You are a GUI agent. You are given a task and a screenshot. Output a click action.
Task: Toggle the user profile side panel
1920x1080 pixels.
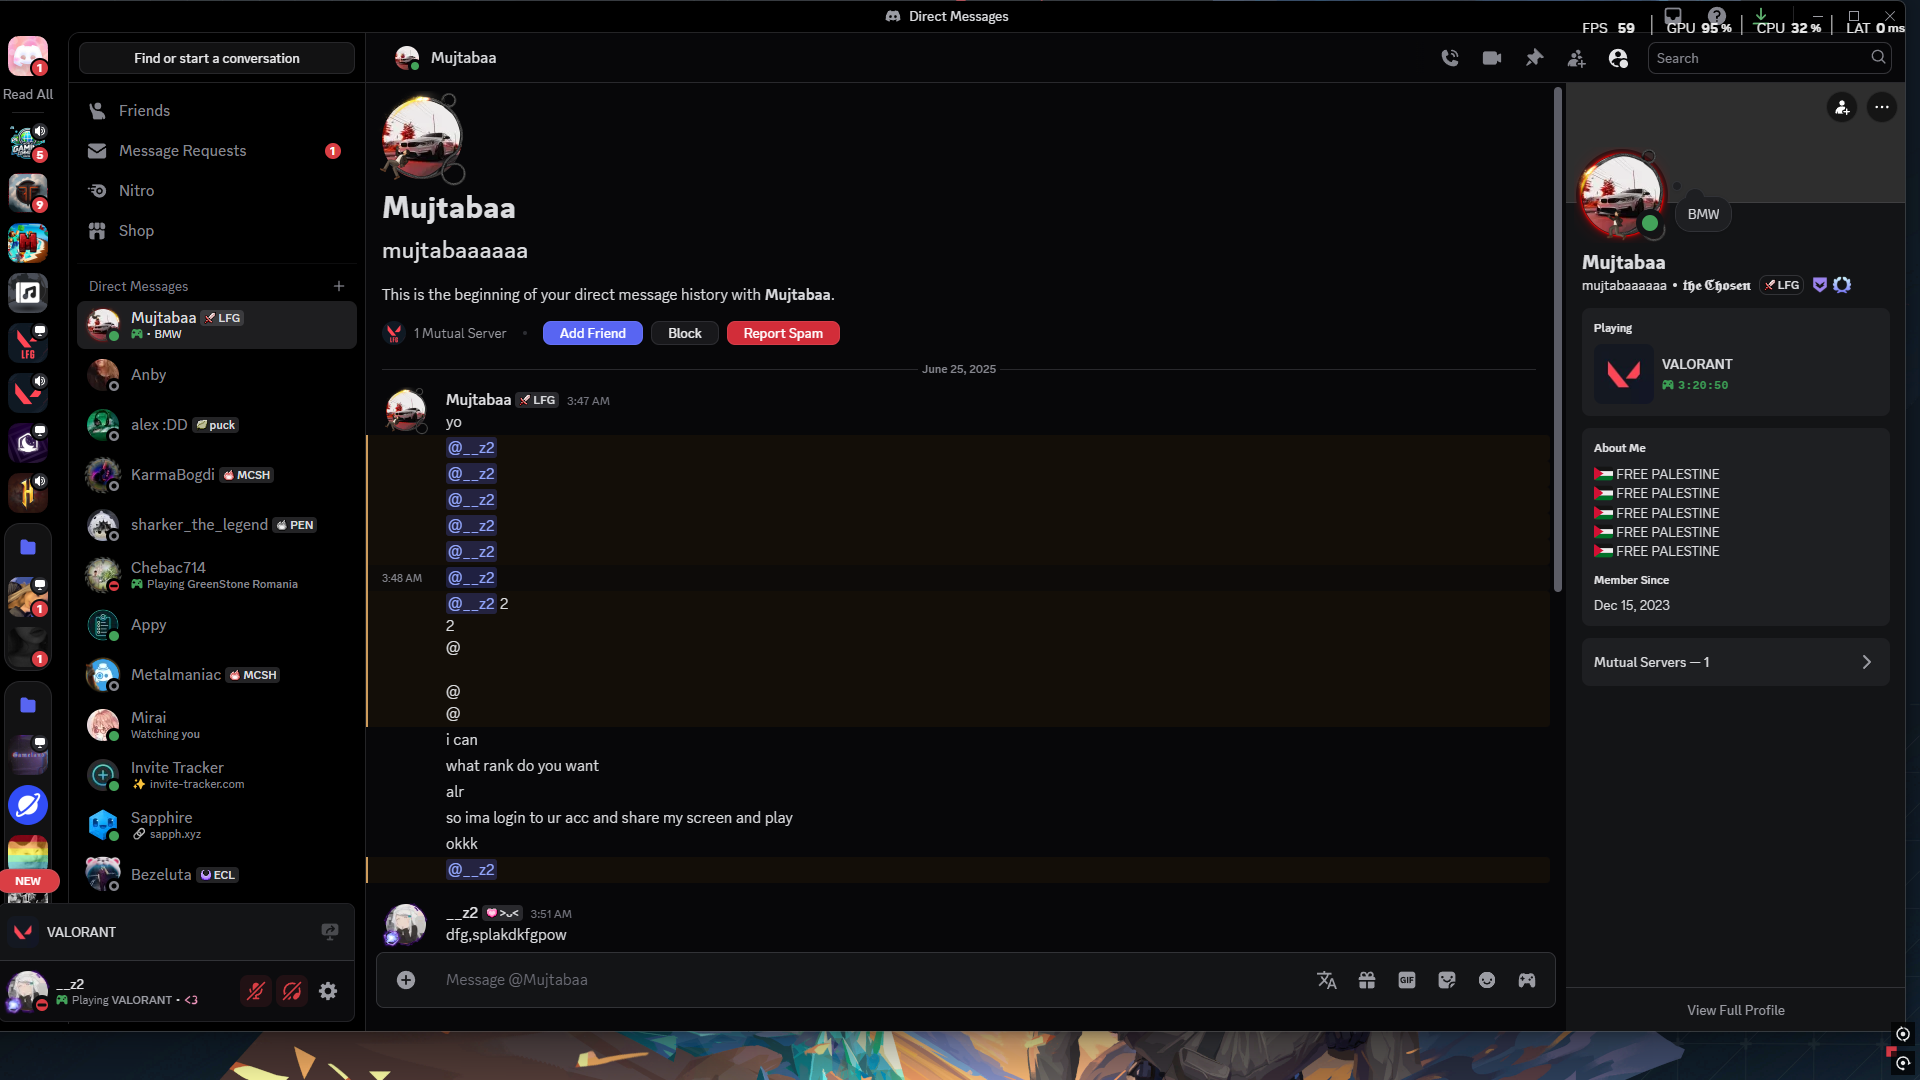coord(1618,58)
